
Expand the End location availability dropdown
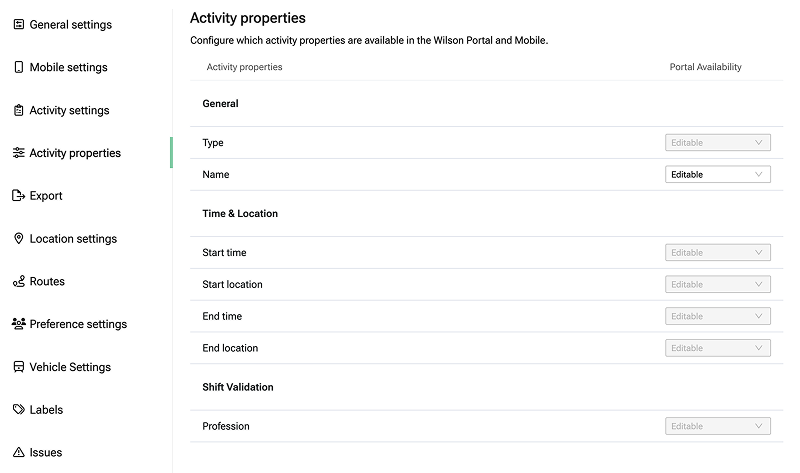[717, 348]
